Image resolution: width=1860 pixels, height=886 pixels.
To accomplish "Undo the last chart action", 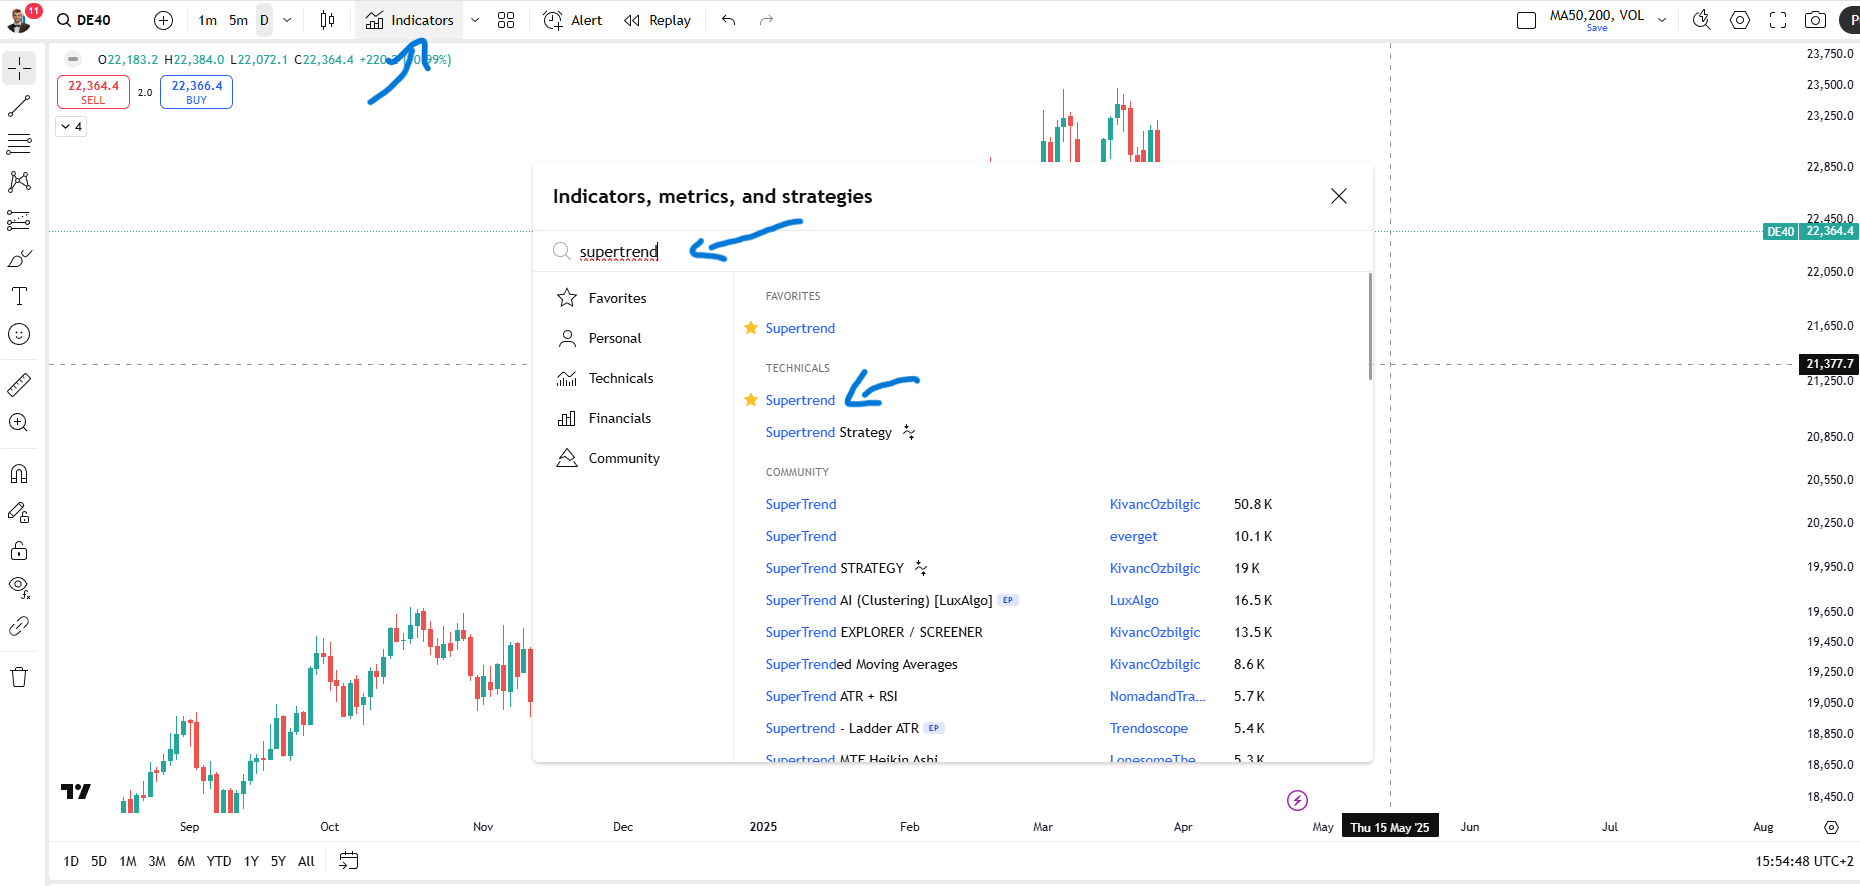I will pos(728,20).
